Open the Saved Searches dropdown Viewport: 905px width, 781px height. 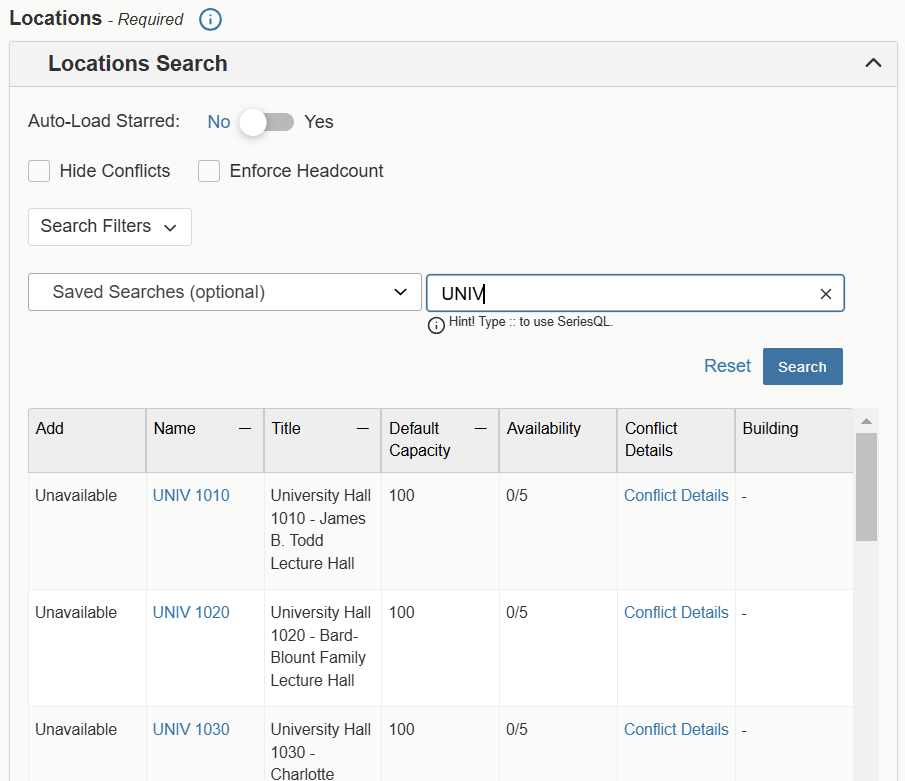(x=225, y=292)
